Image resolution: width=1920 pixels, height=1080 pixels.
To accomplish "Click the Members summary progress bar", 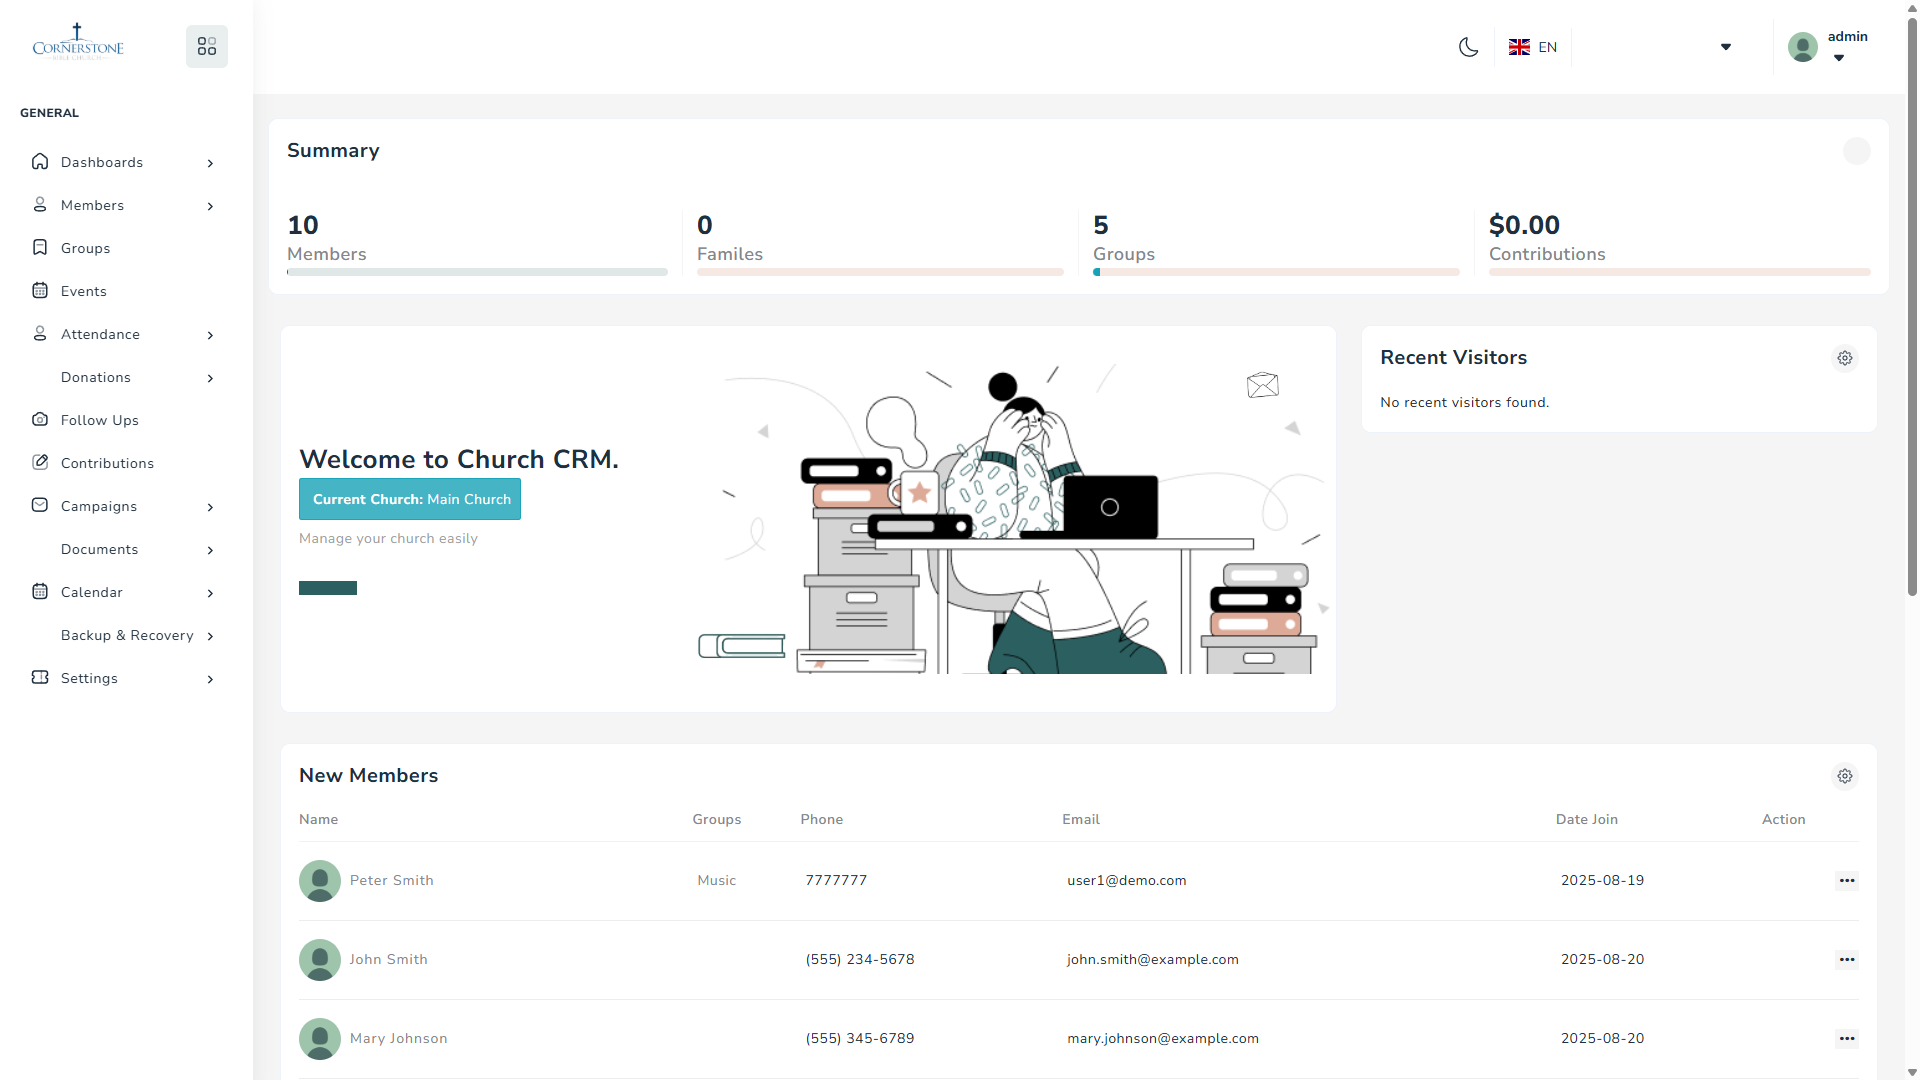I will 477,272.
